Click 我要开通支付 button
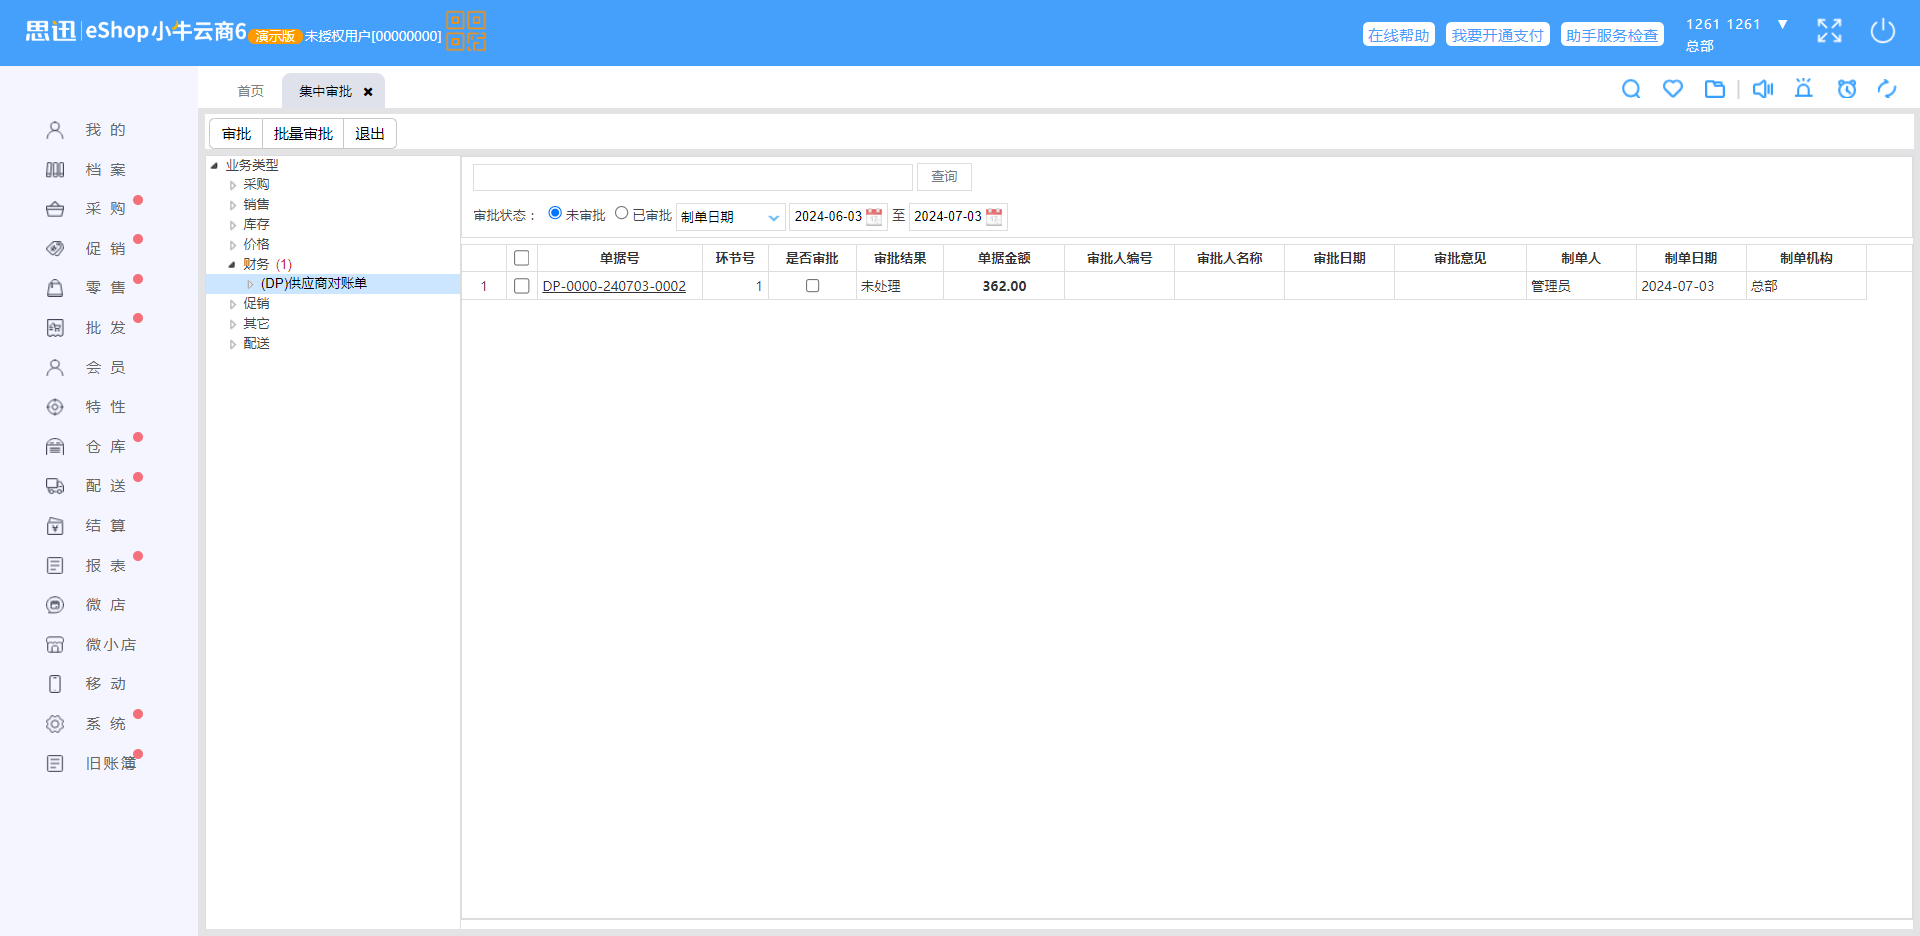Viewport: 1920px width, 936px height. (1498, 35)
